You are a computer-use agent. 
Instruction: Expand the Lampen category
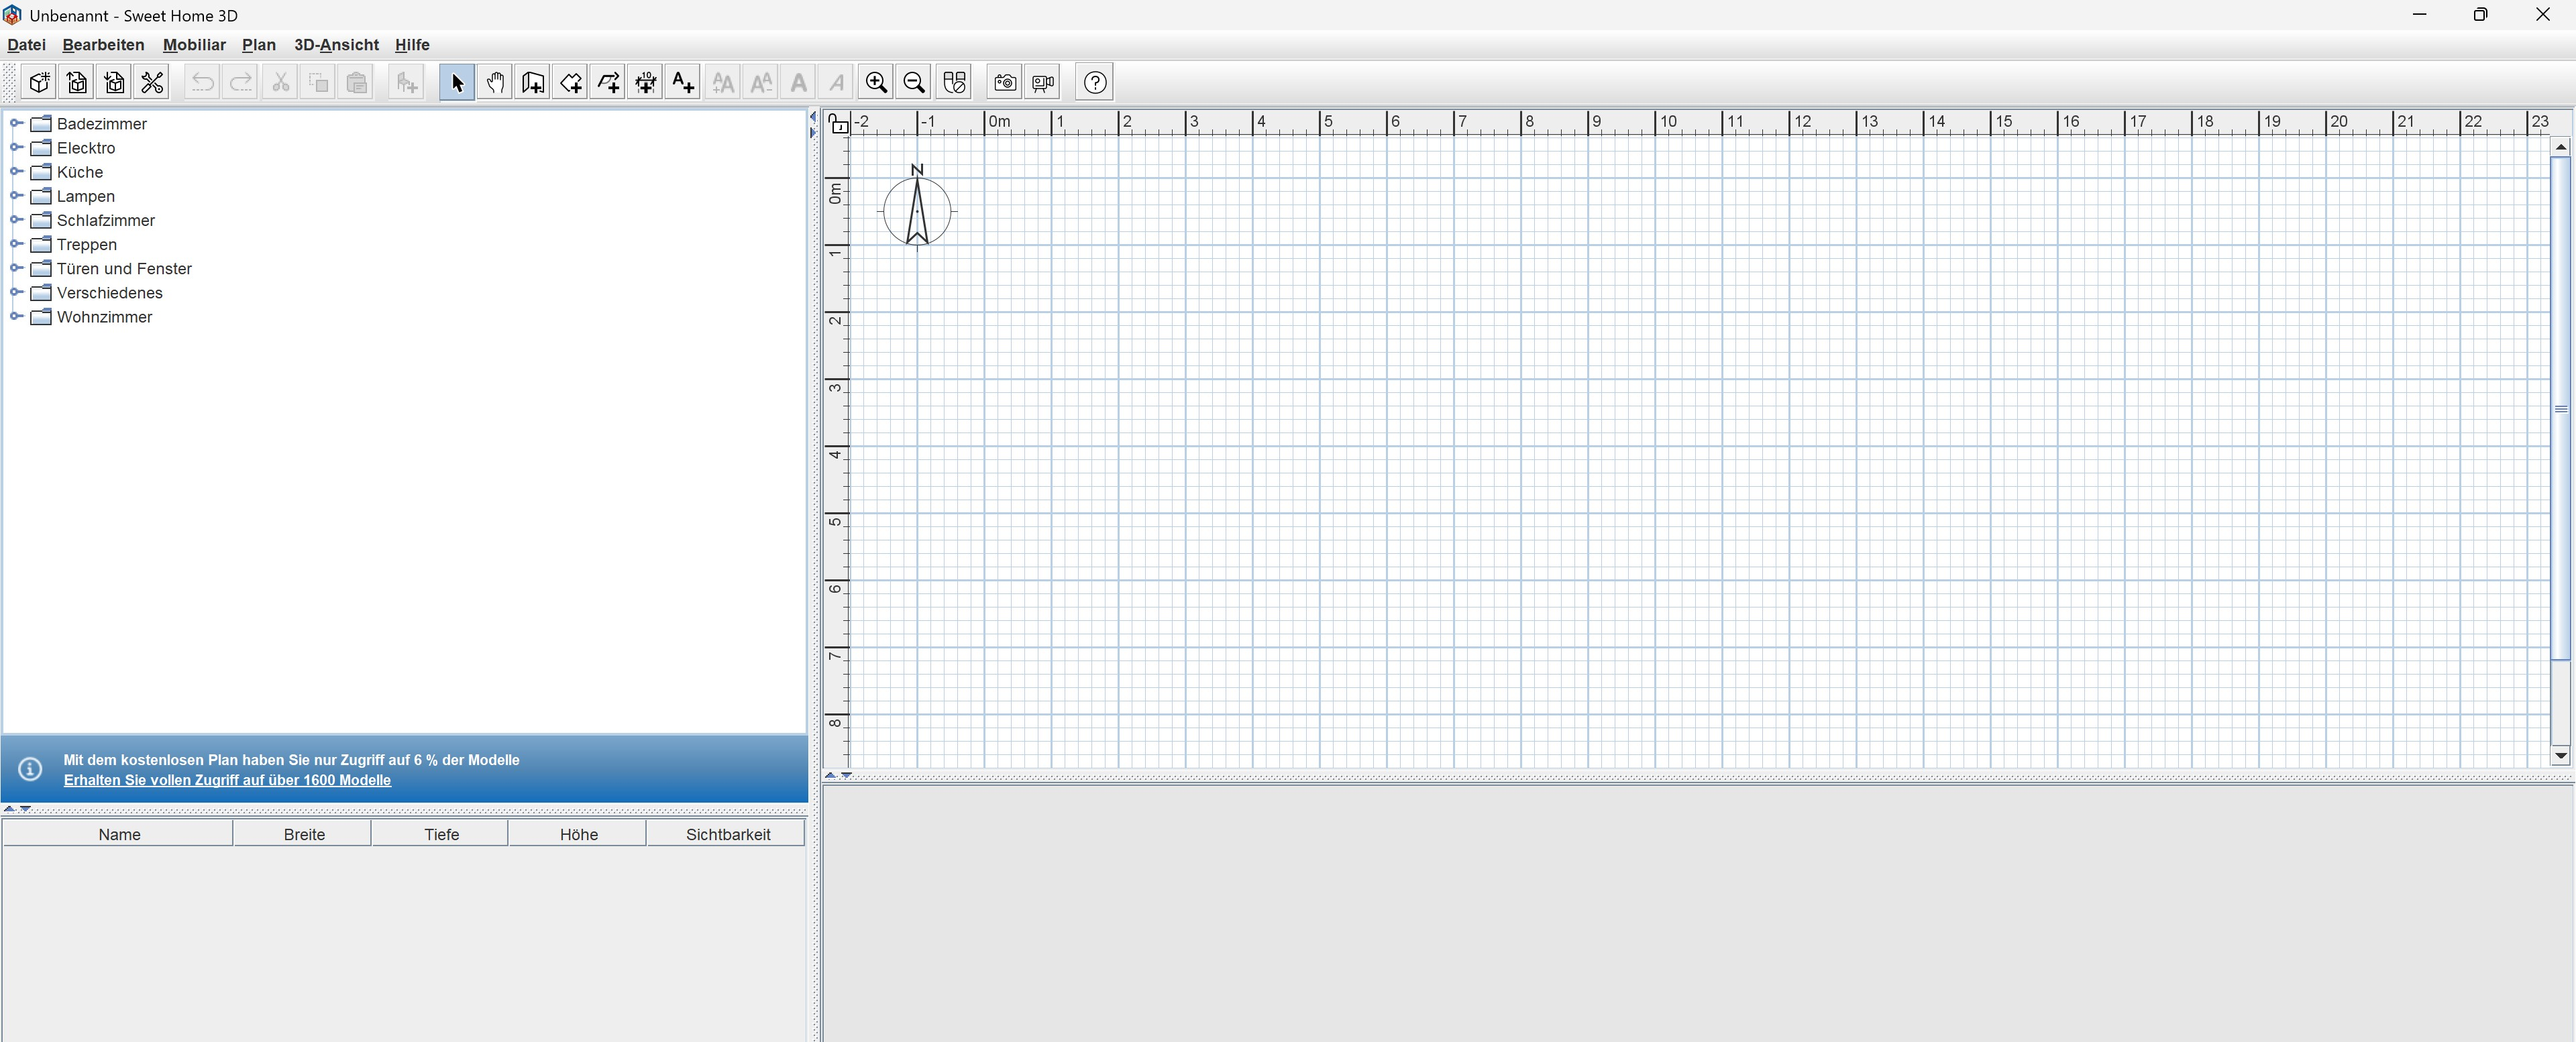pyautogui.click(x=15, y=195)
